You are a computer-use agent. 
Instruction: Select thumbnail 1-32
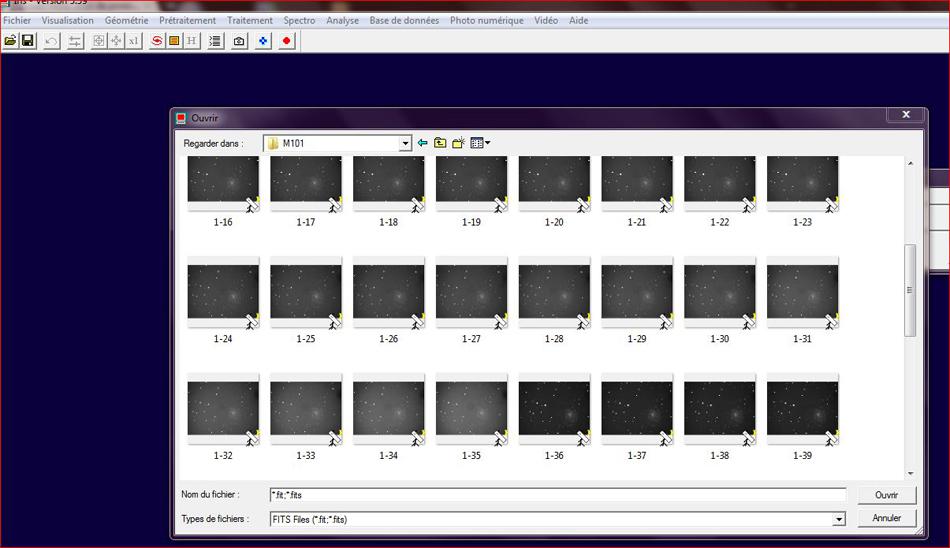223,409
